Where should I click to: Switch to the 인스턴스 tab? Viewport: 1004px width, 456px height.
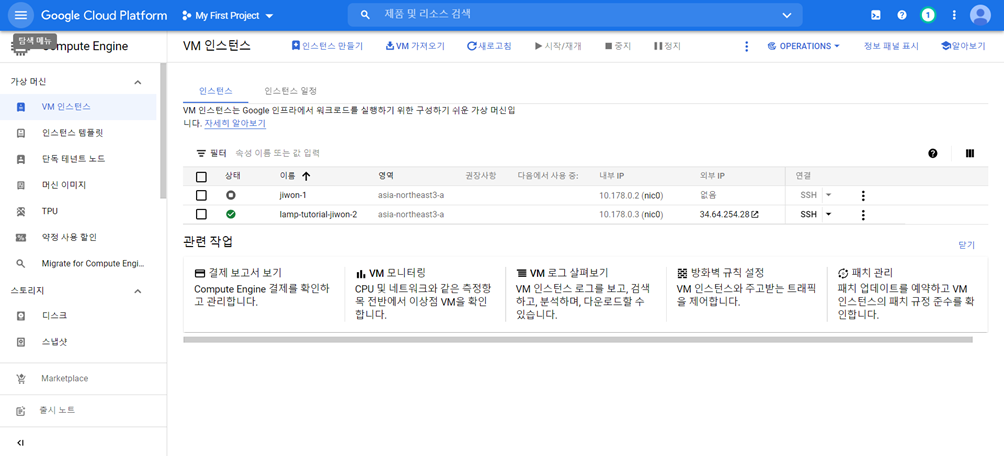click(x=215, y=91)
